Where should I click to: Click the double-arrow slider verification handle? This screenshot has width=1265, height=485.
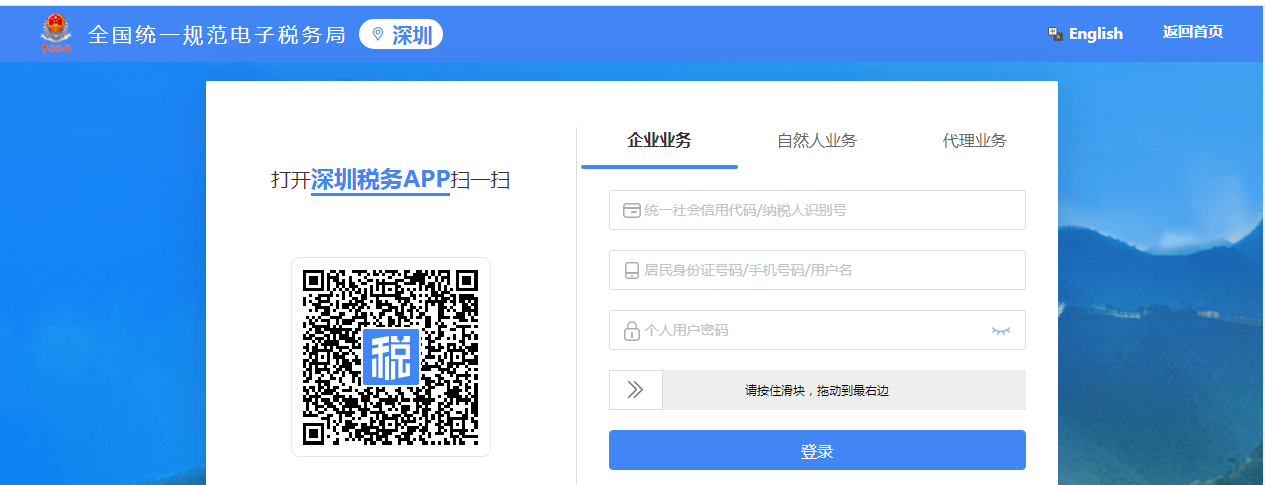click(636, 390)
